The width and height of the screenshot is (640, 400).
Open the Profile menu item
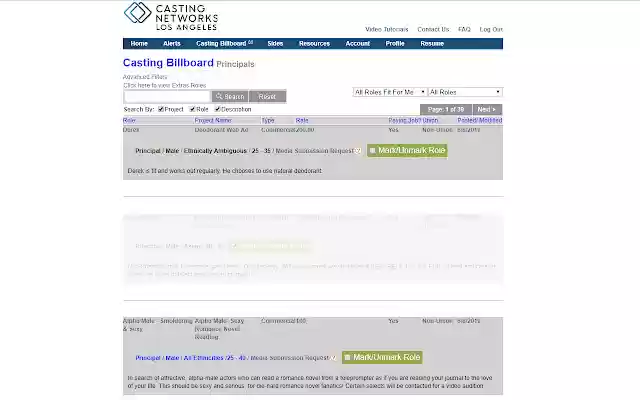(x=395, y=44)
